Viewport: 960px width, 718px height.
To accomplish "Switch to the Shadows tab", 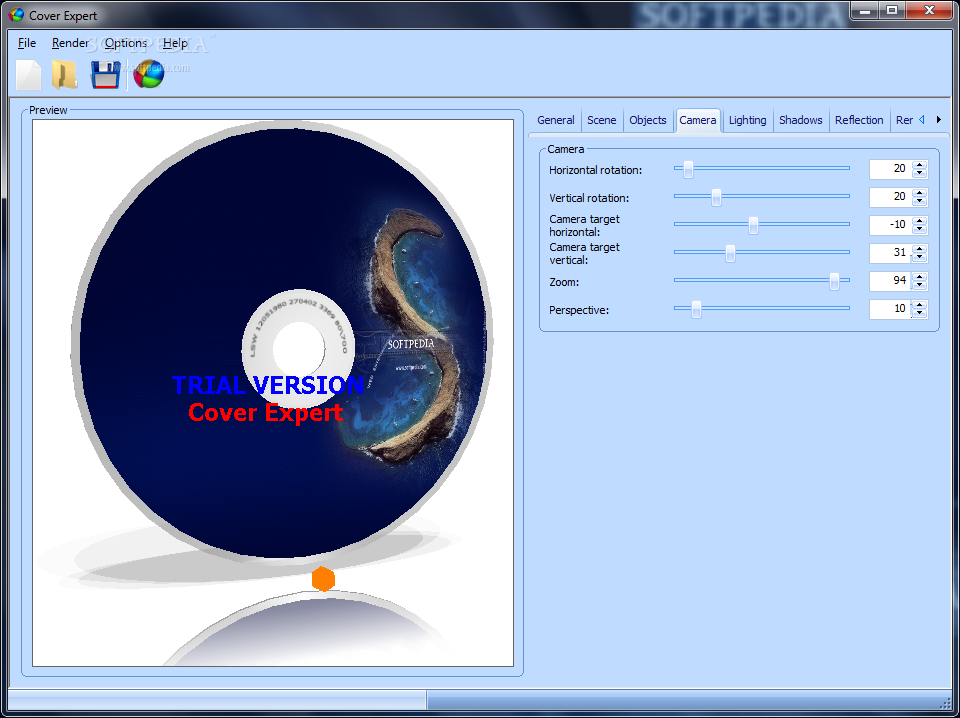I will click(x=800, y=120).
